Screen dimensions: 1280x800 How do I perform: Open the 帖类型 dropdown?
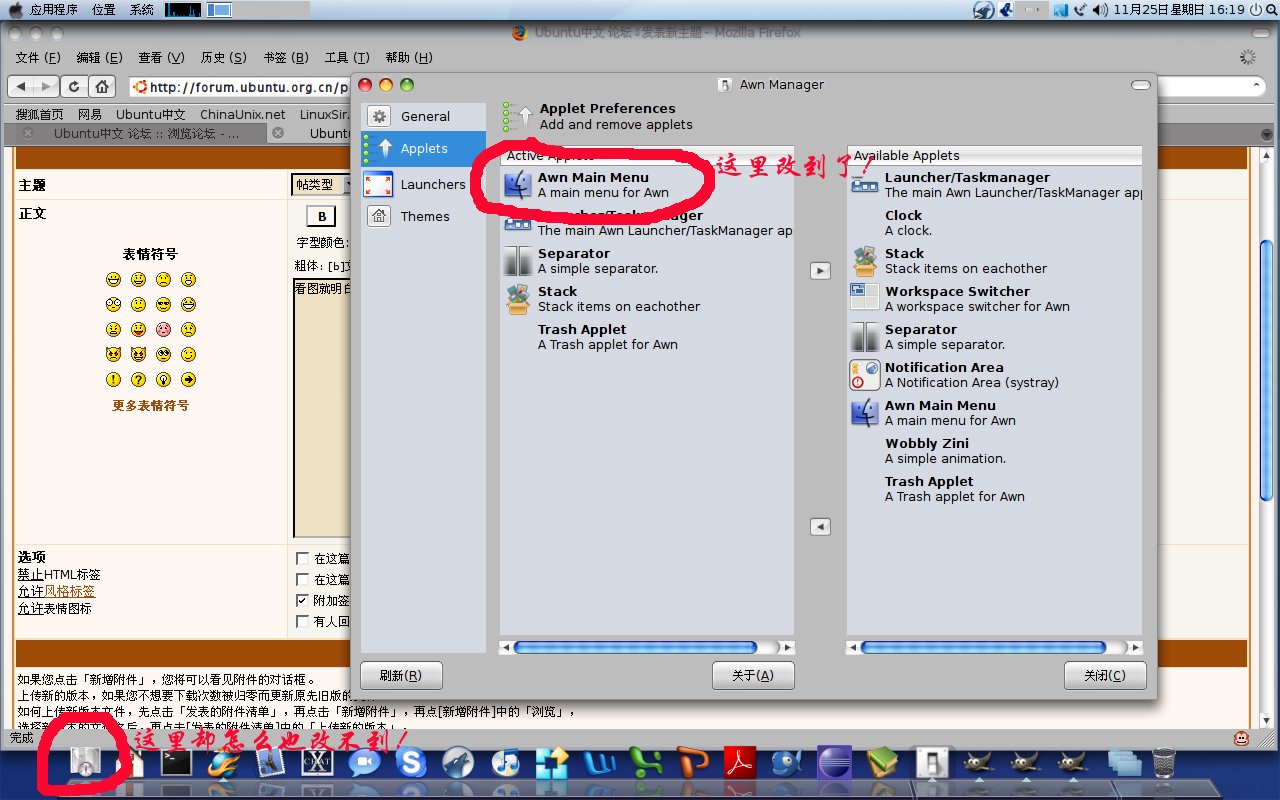coord(321,185)
